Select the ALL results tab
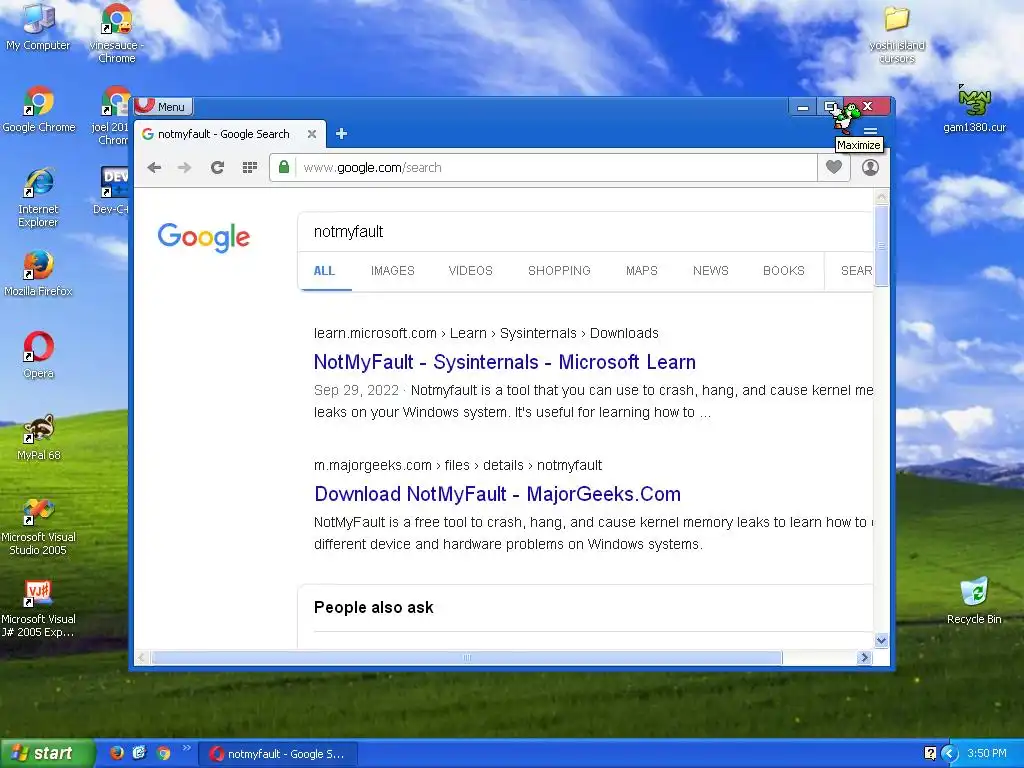Image resolution: width=1024 pixels, height=768 pixels. click(324, 270)
